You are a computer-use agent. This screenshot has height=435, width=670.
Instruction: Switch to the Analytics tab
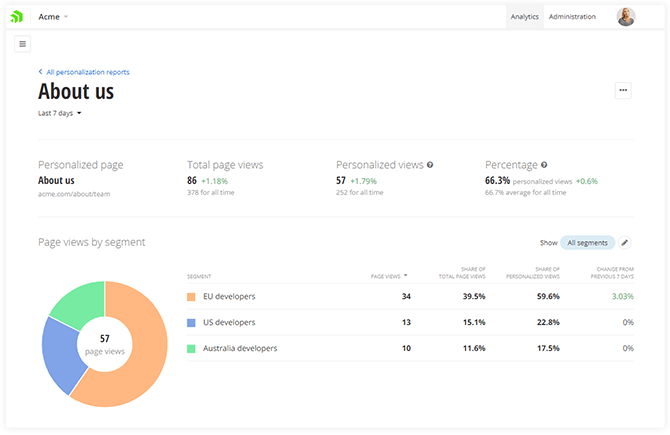(524, 17)
